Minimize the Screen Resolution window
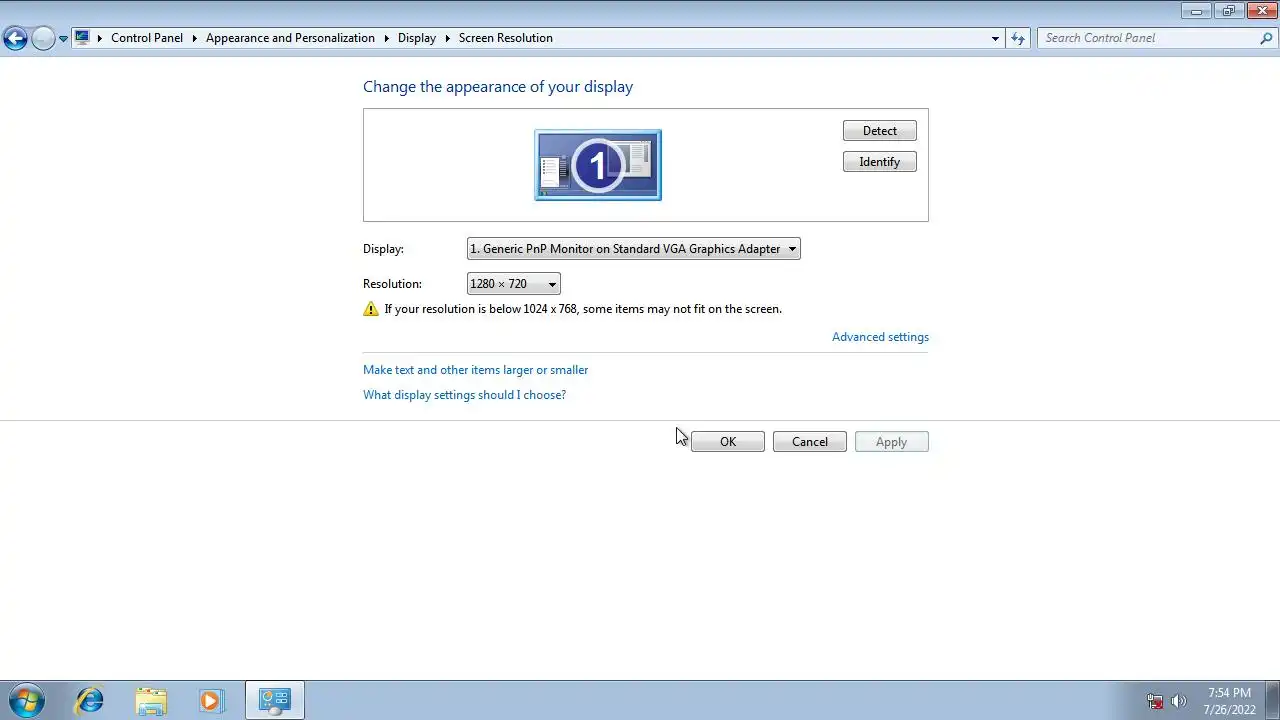The width and height of the screenshot is (1280, 720). point(1196,11)
